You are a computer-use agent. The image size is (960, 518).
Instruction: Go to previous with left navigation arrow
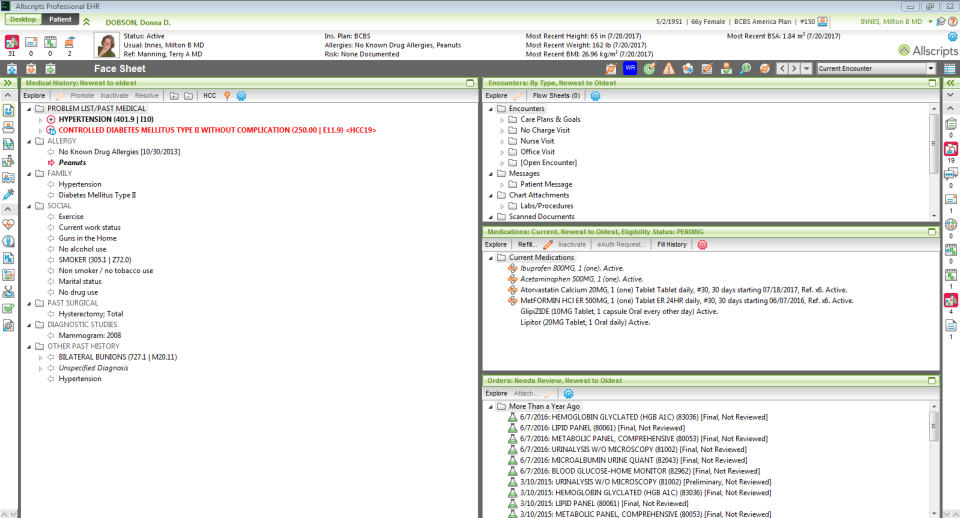[782, 69]
